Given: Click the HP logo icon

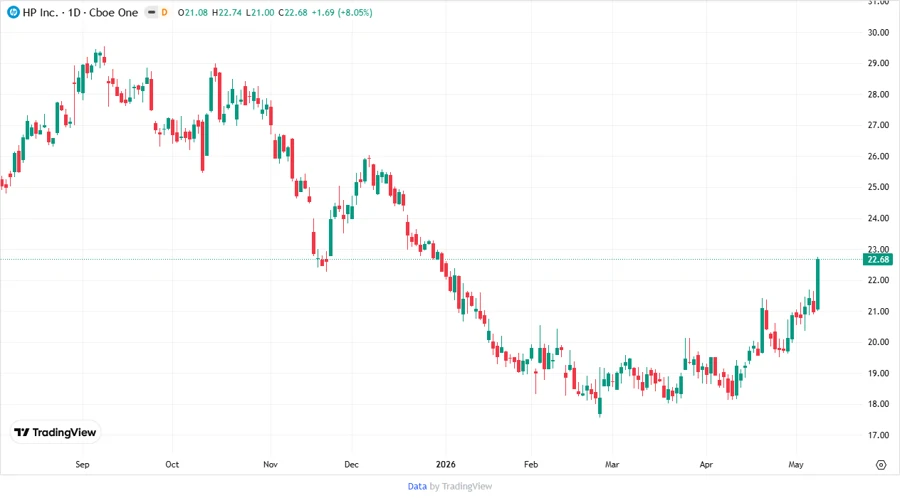Looking at the screenshot, I should tap(13, 12).
